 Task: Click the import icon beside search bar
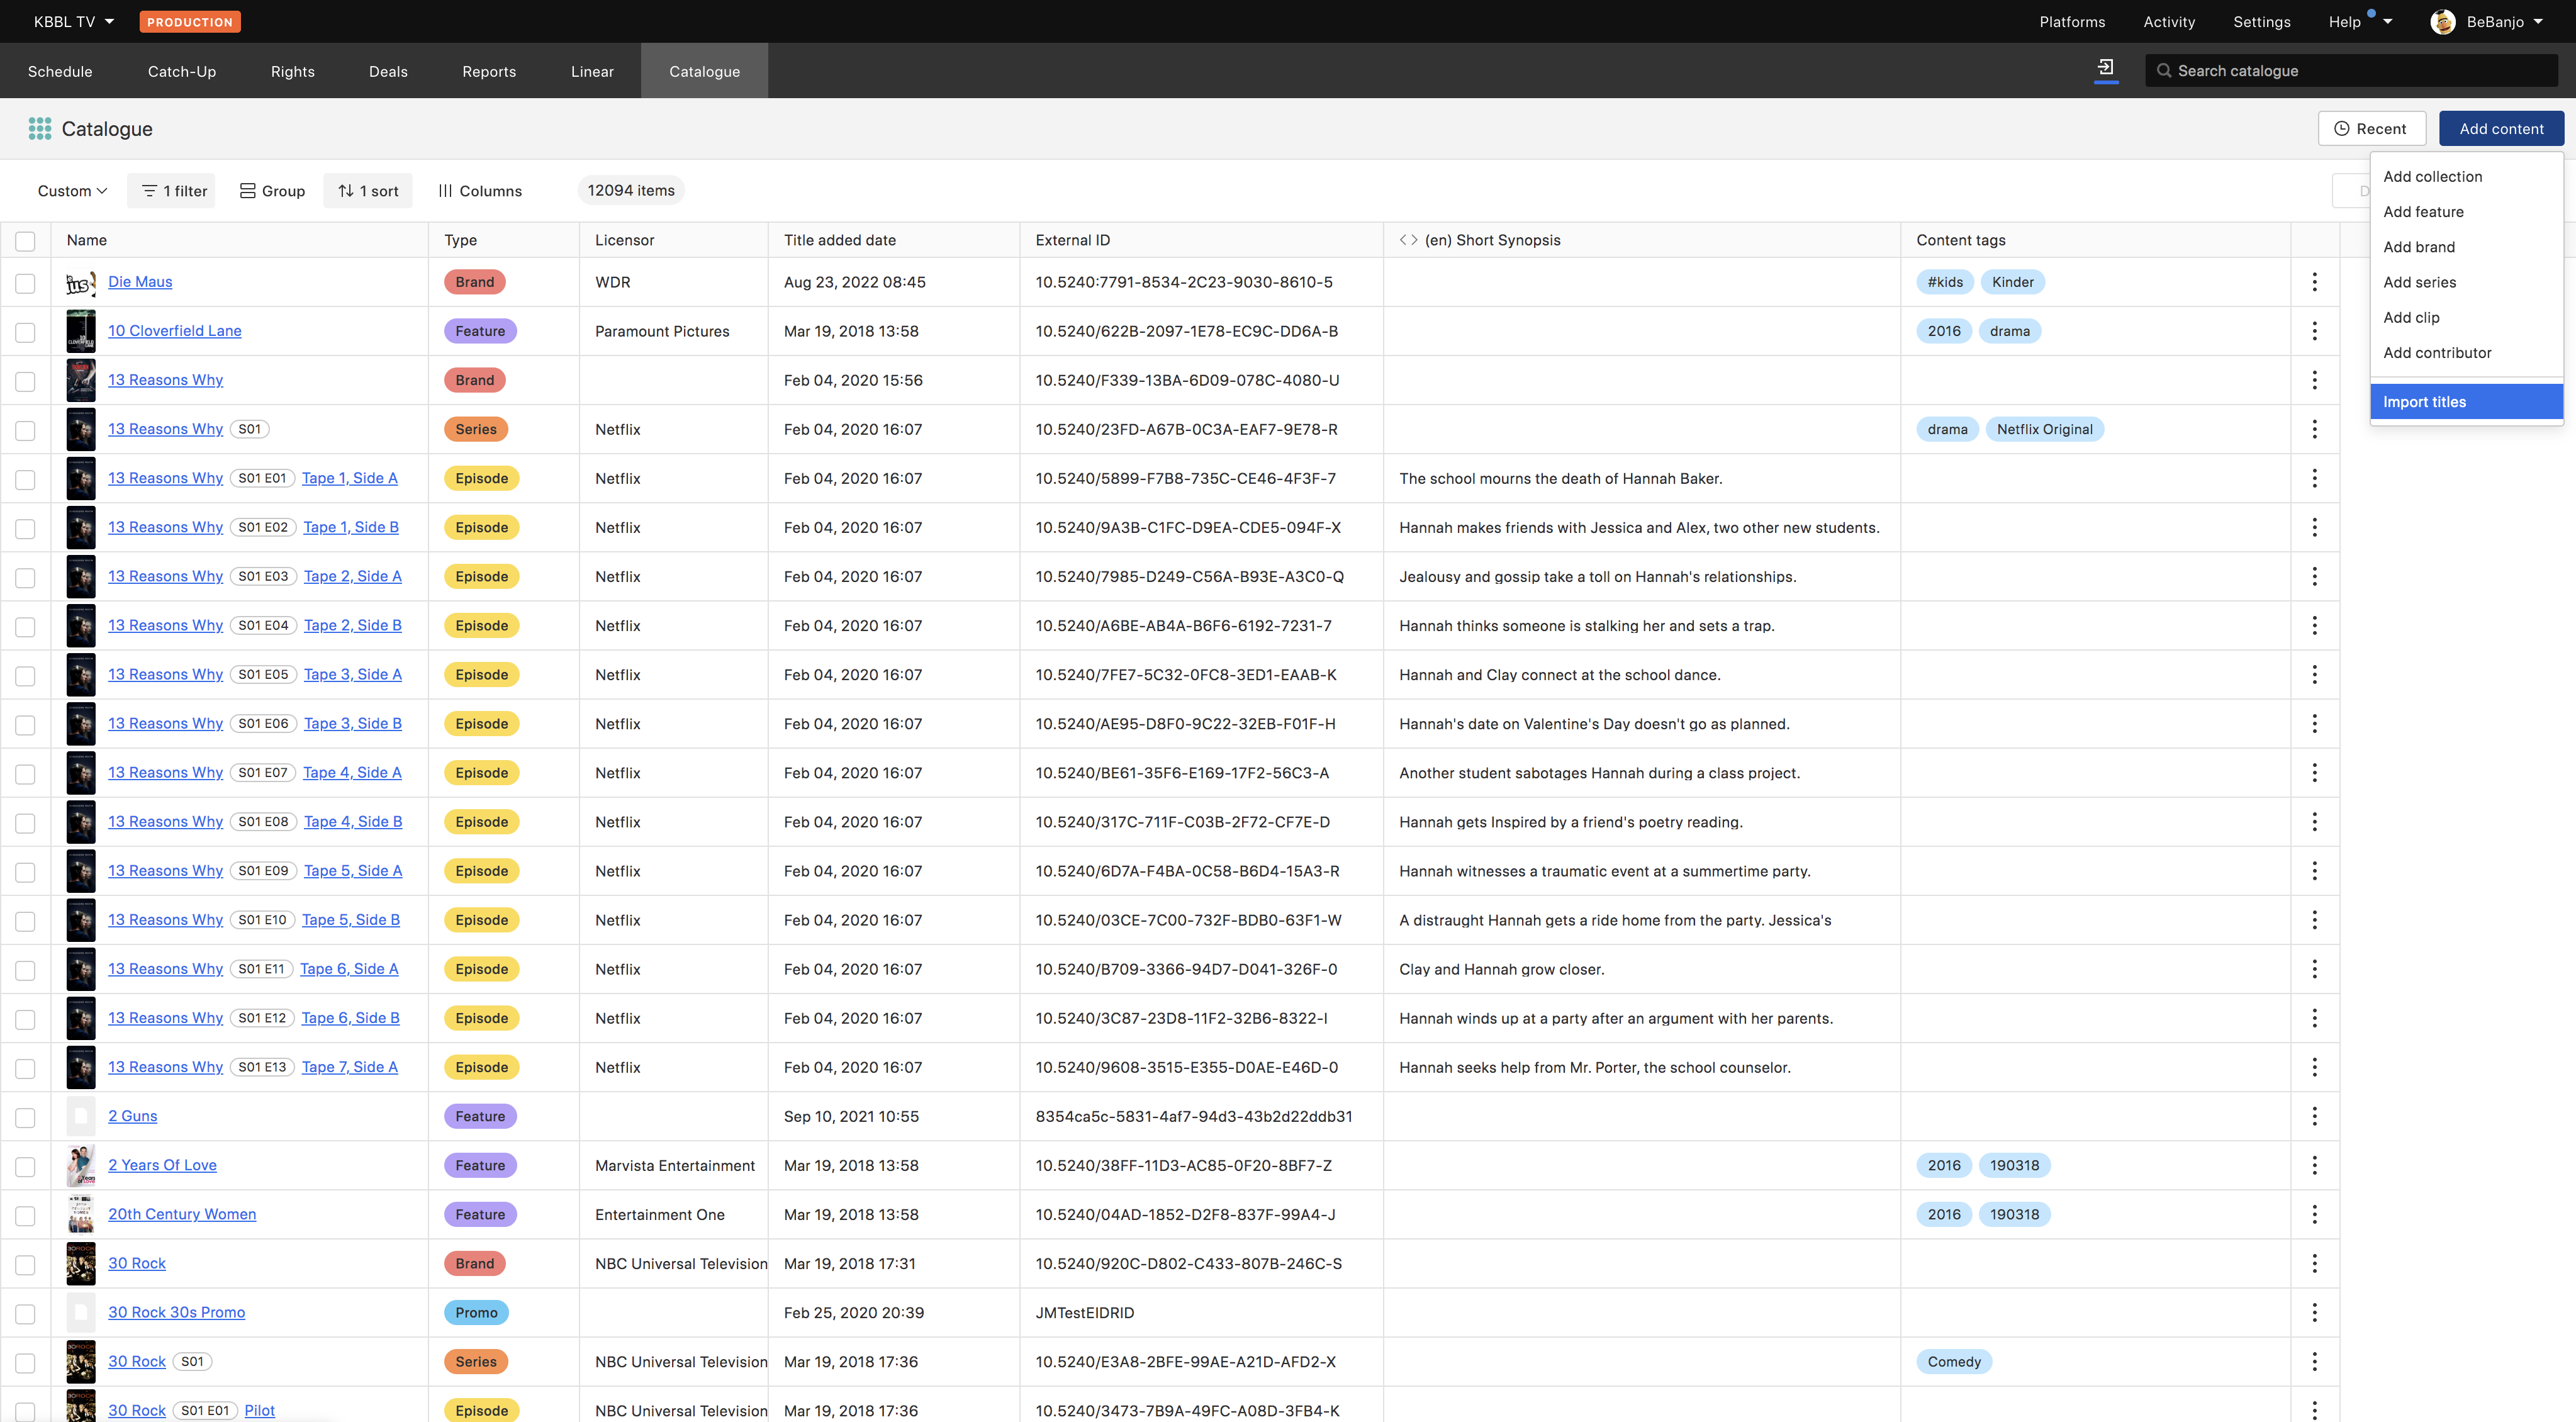point(2105,68)
